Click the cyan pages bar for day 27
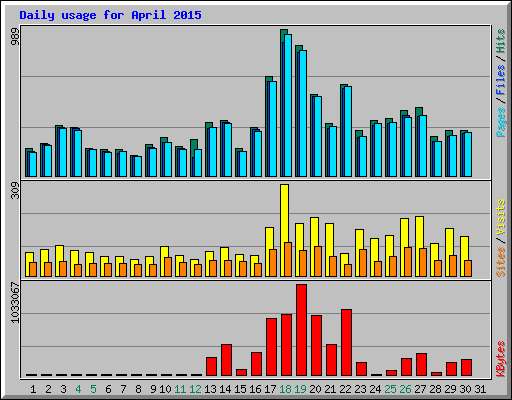 pos(423,146)
